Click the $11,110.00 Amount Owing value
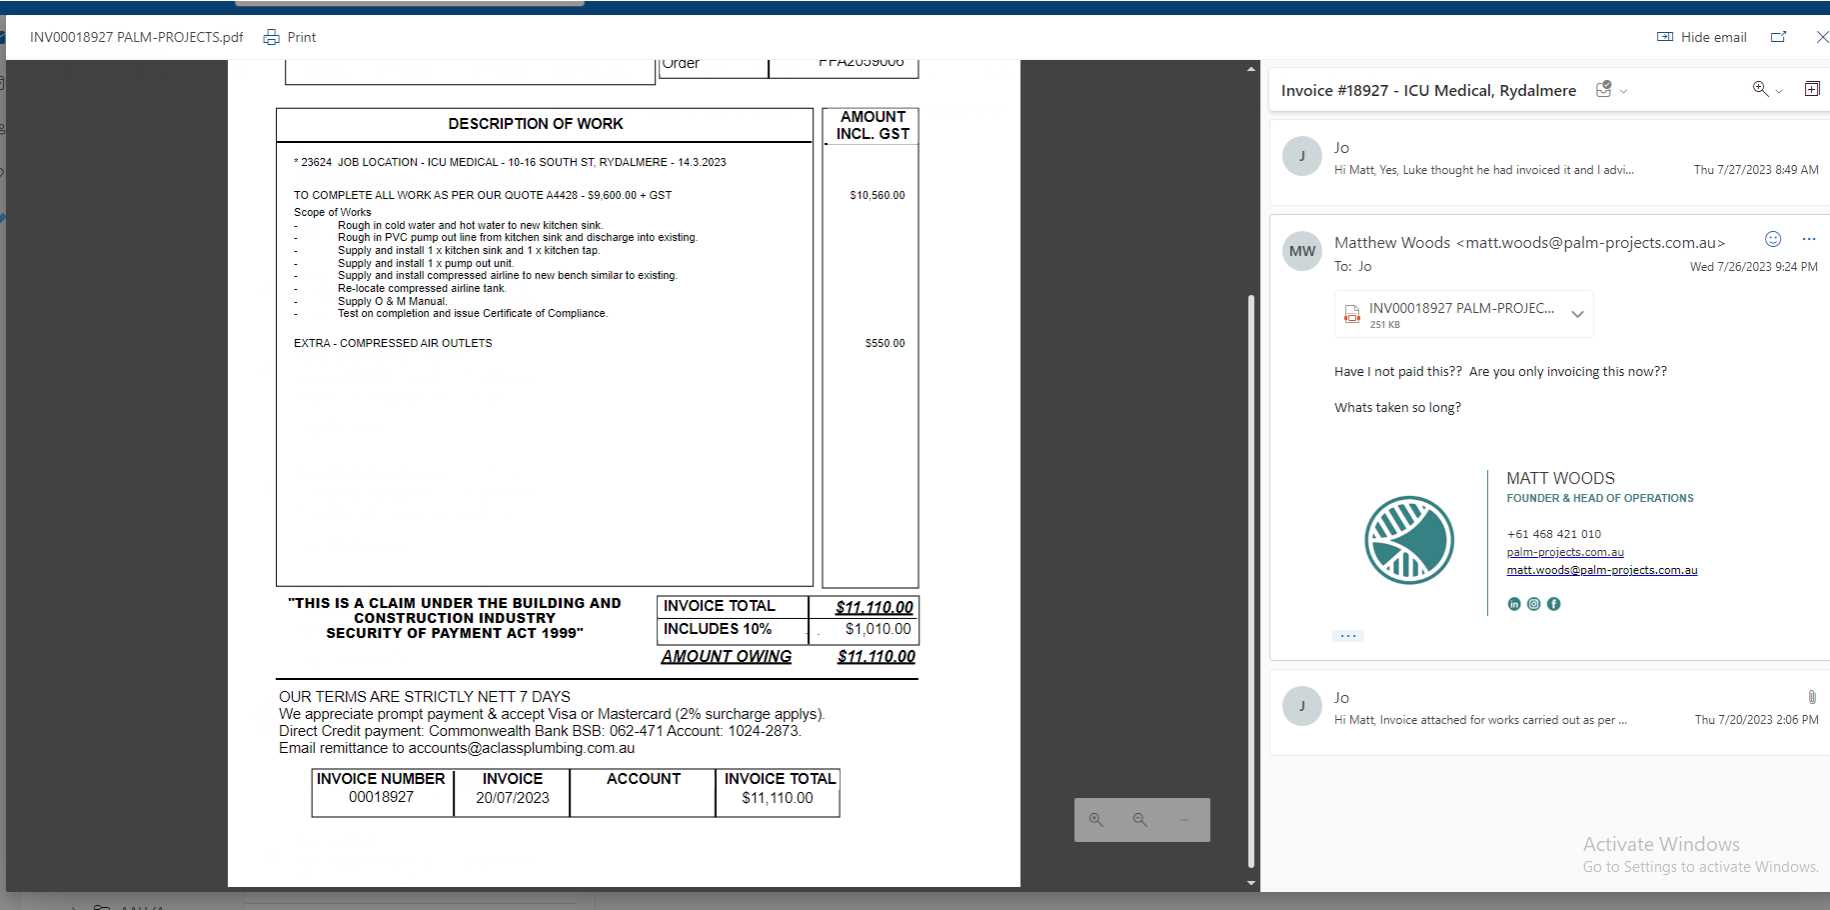Image resolution: width=1830 pixels, height=910 pixels. pos(876,656)
